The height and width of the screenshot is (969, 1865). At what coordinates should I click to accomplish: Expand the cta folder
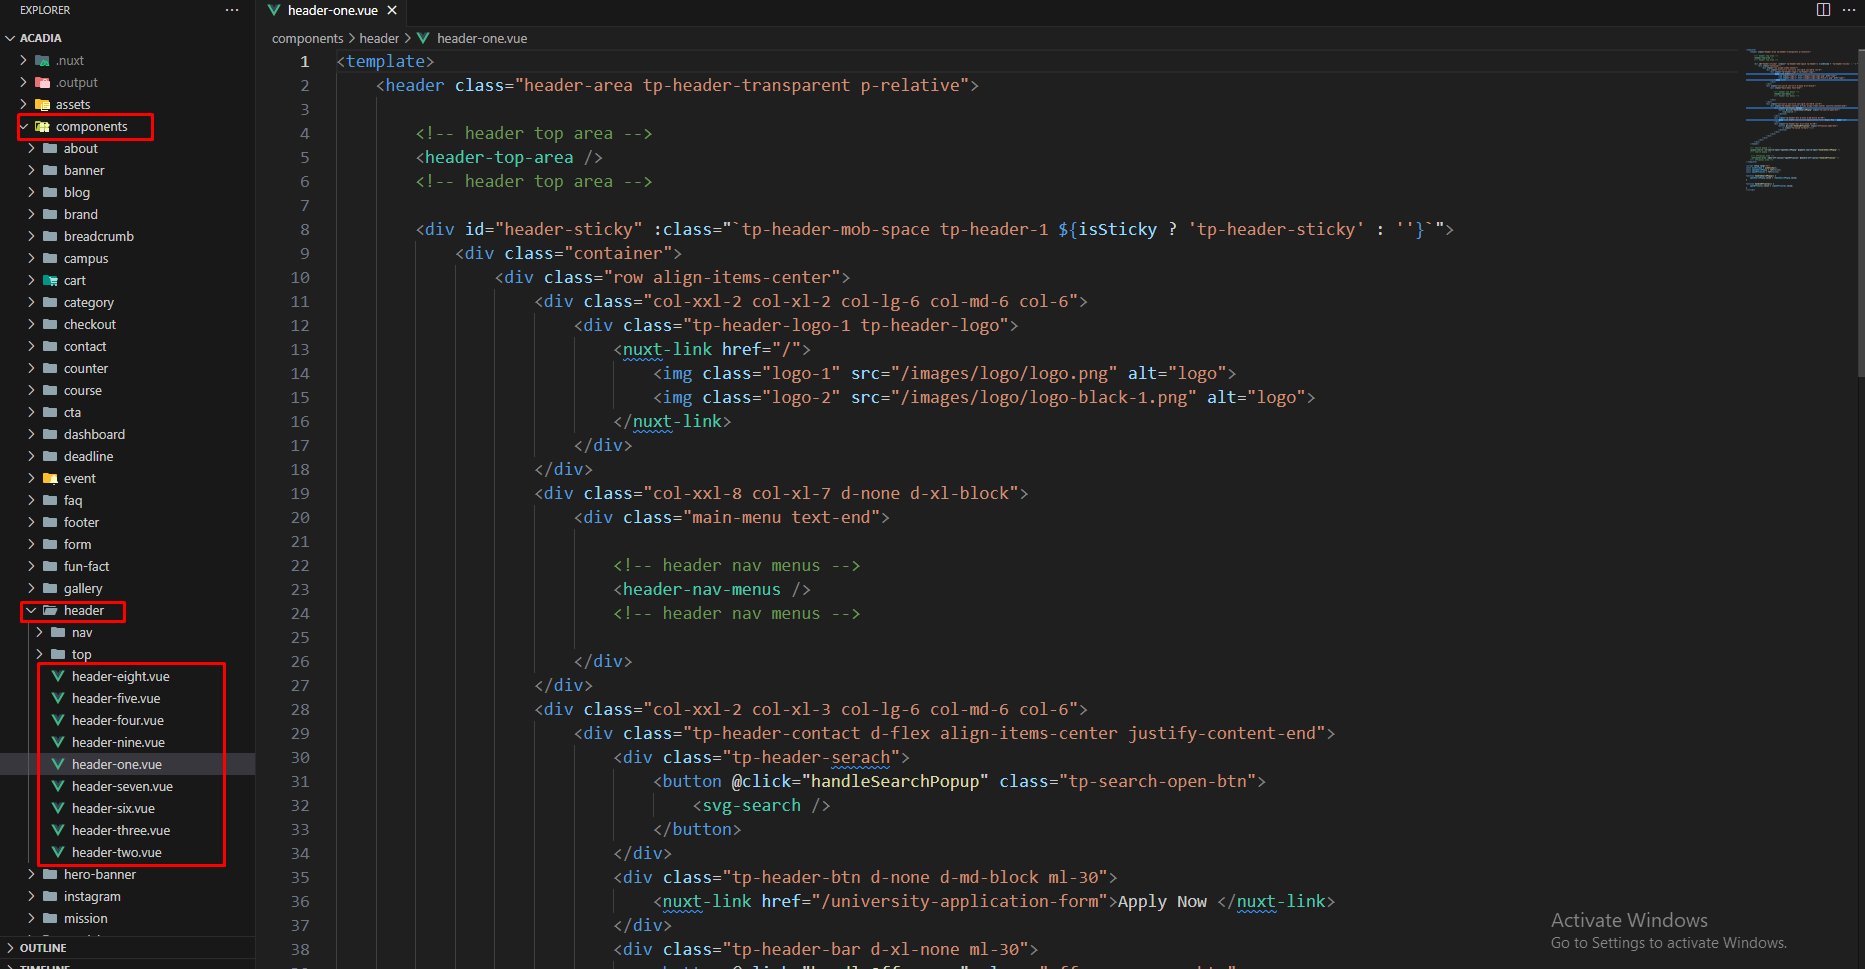point(31,412)
